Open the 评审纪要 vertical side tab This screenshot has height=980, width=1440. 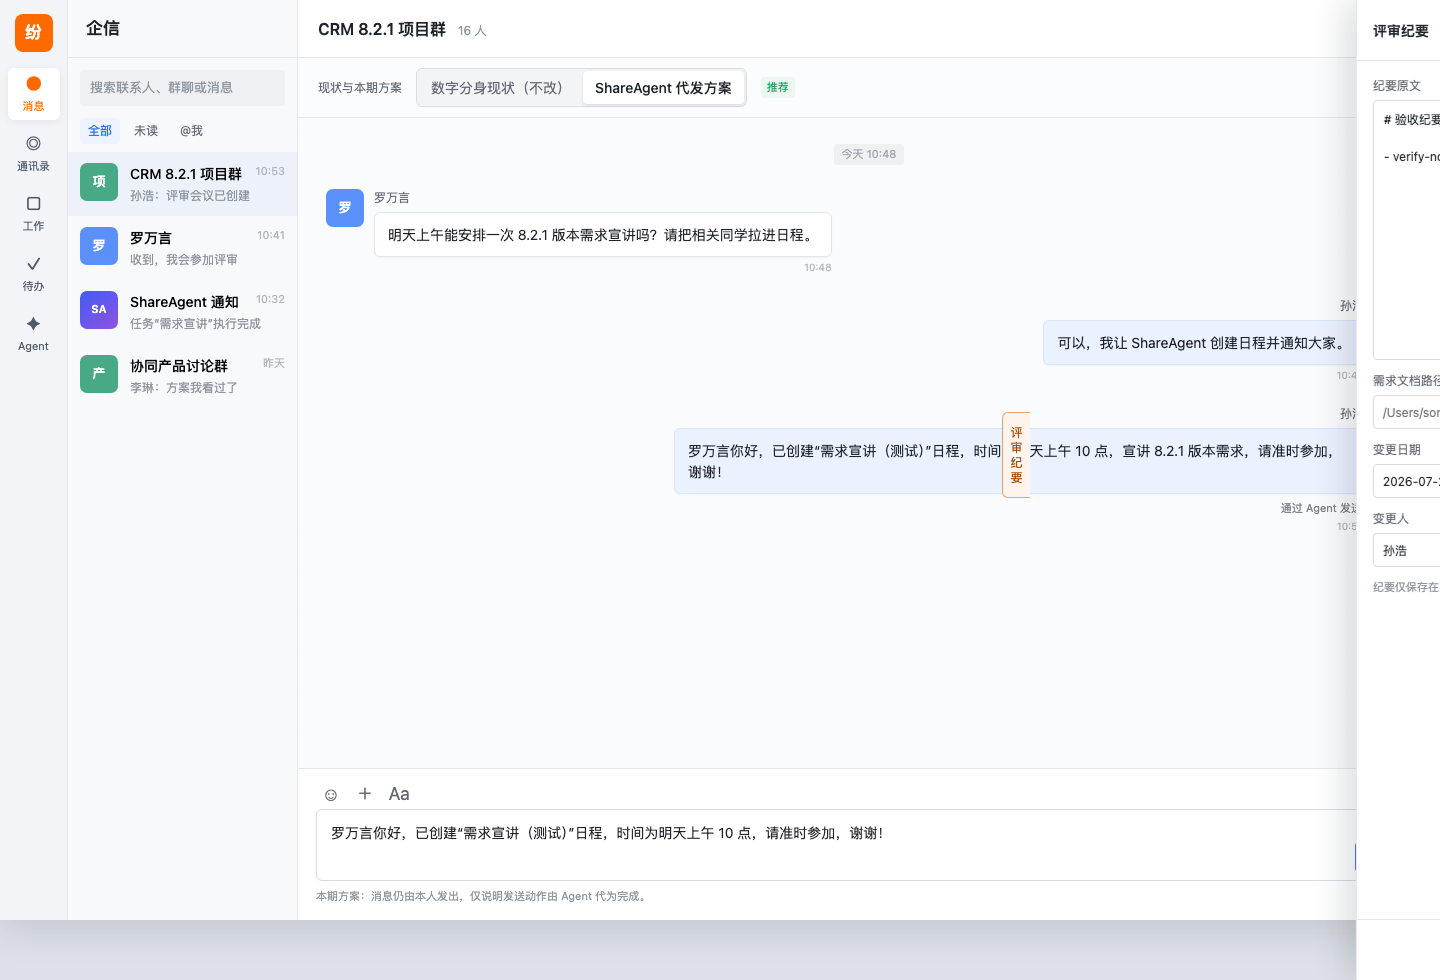[1016, 455]
